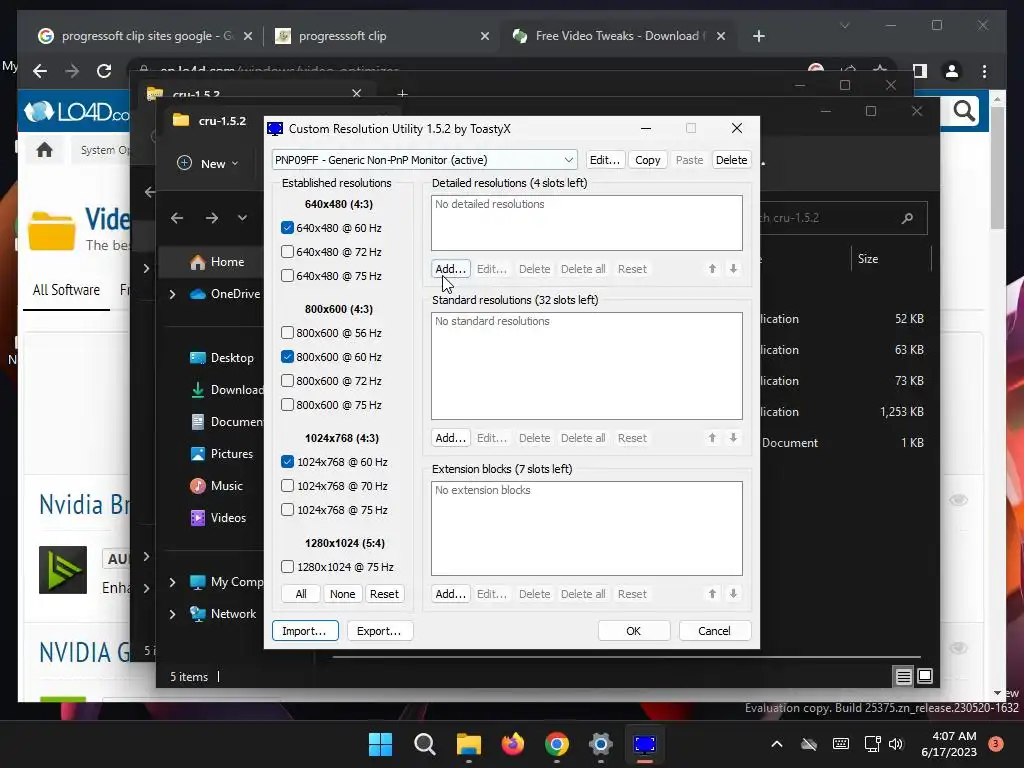
Task: Click the Delete button beside Paste
Action: coord(731,160)
